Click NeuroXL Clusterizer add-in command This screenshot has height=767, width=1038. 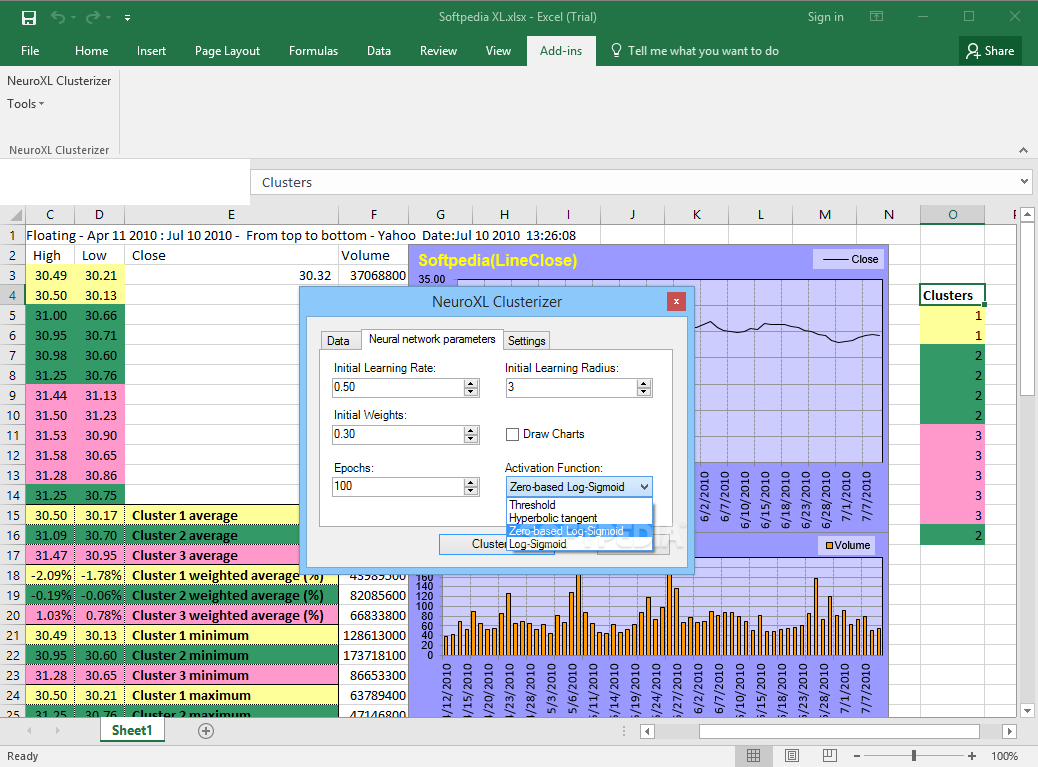(x=59, y=81)
